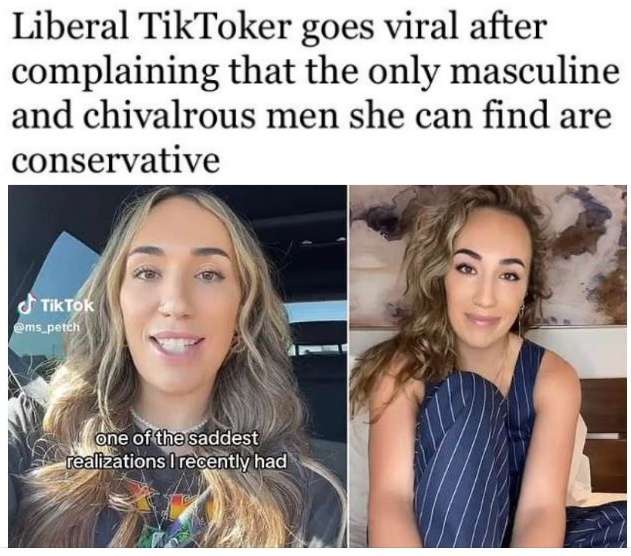The width and height of the screenshot is (631, 556).
Task: Open the left TikTok video thumbnail
Action: click(x=177, y=366)
